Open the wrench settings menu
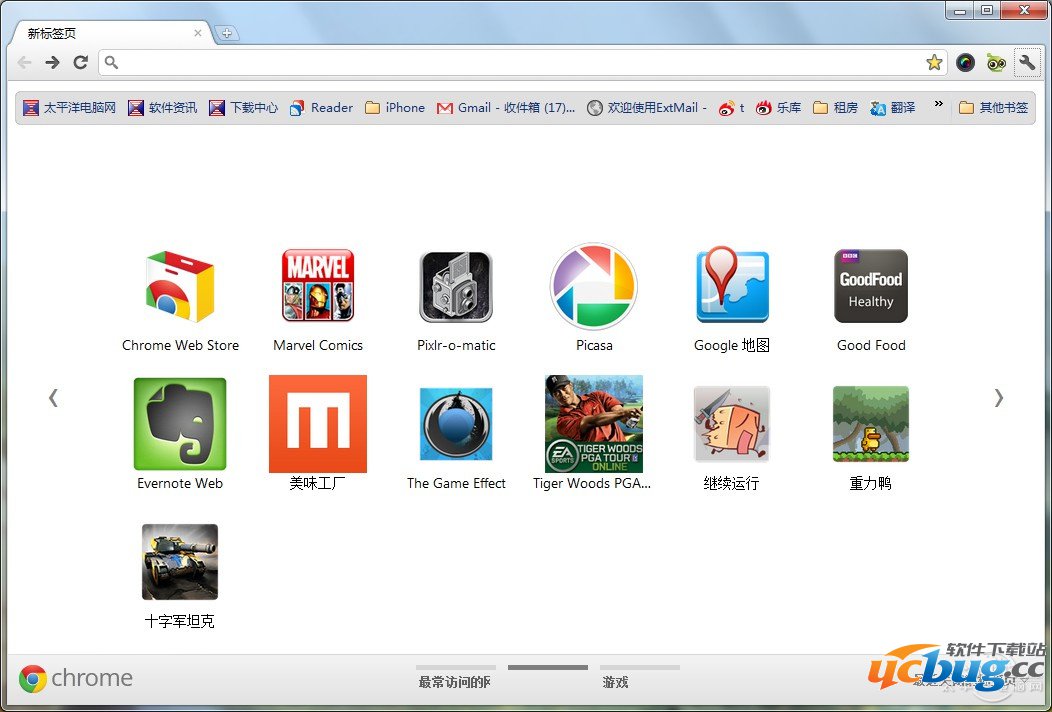Viewport: 1052px width, 712px height. [x=1027, y=63]
